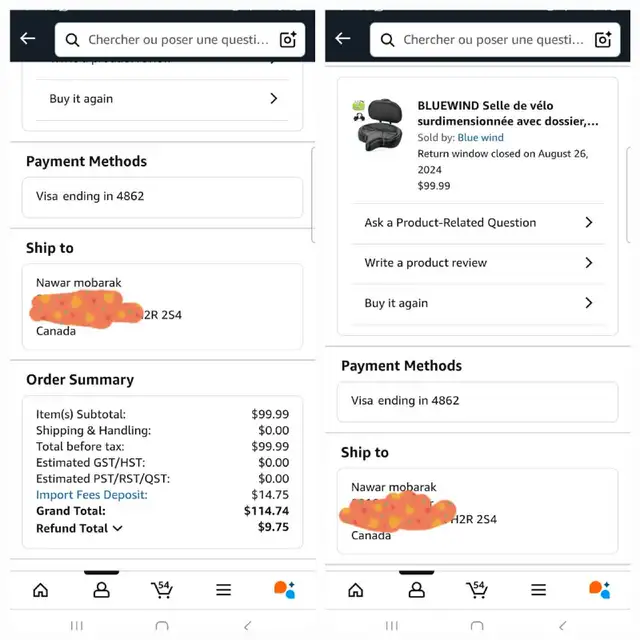Focus the left search field
Screen dimensions: 640x640
[x=180, y=40]
